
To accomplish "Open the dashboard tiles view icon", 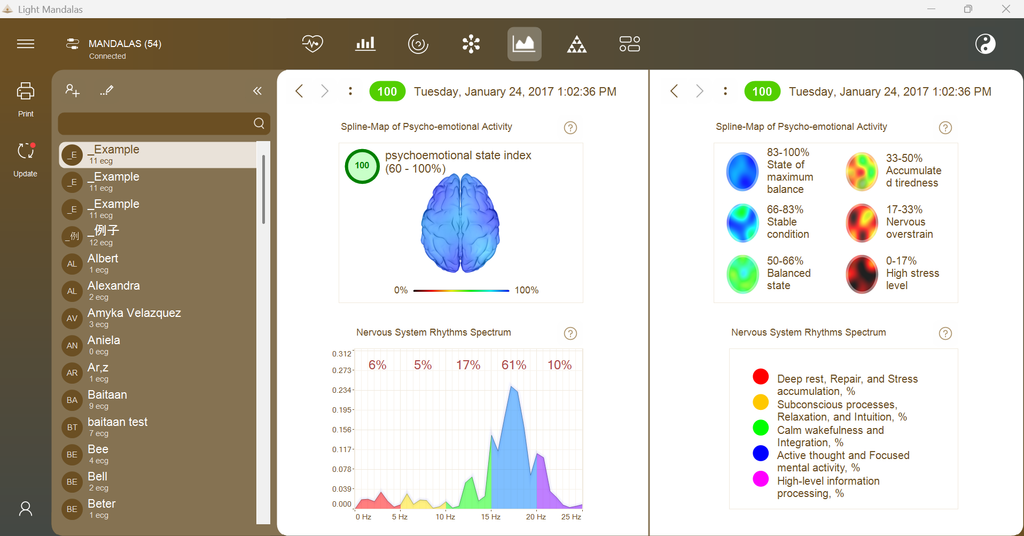I will (x=630, y=44).
